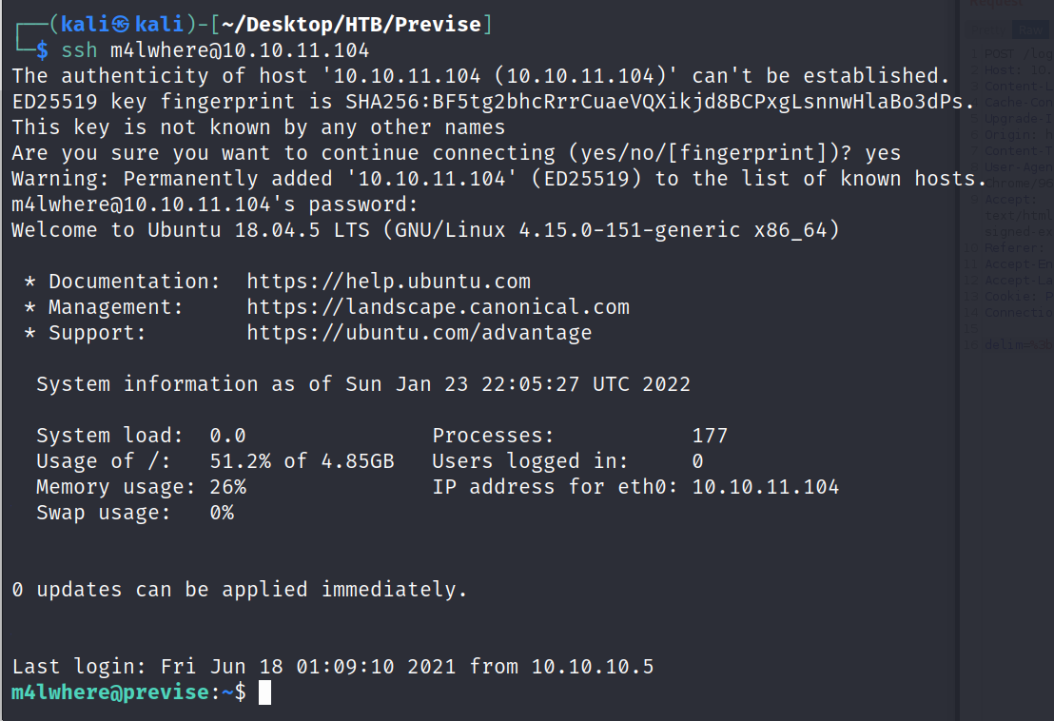Viewport: 1054px width, 721px height.
Task: Click the 'yes' answer after fingerprint prompt
Action: click(882, 153)
